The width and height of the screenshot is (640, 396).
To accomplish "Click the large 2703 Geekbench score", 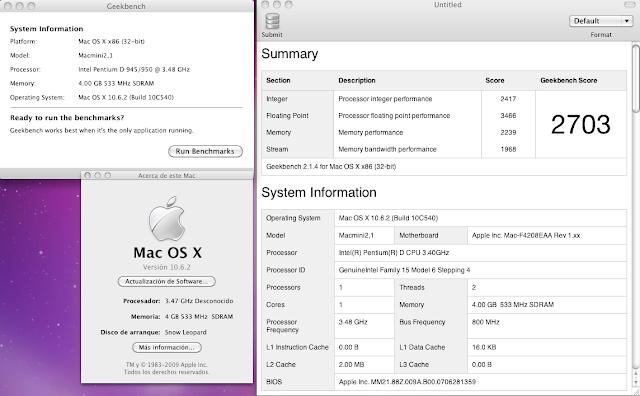I will tap(580, 124).
